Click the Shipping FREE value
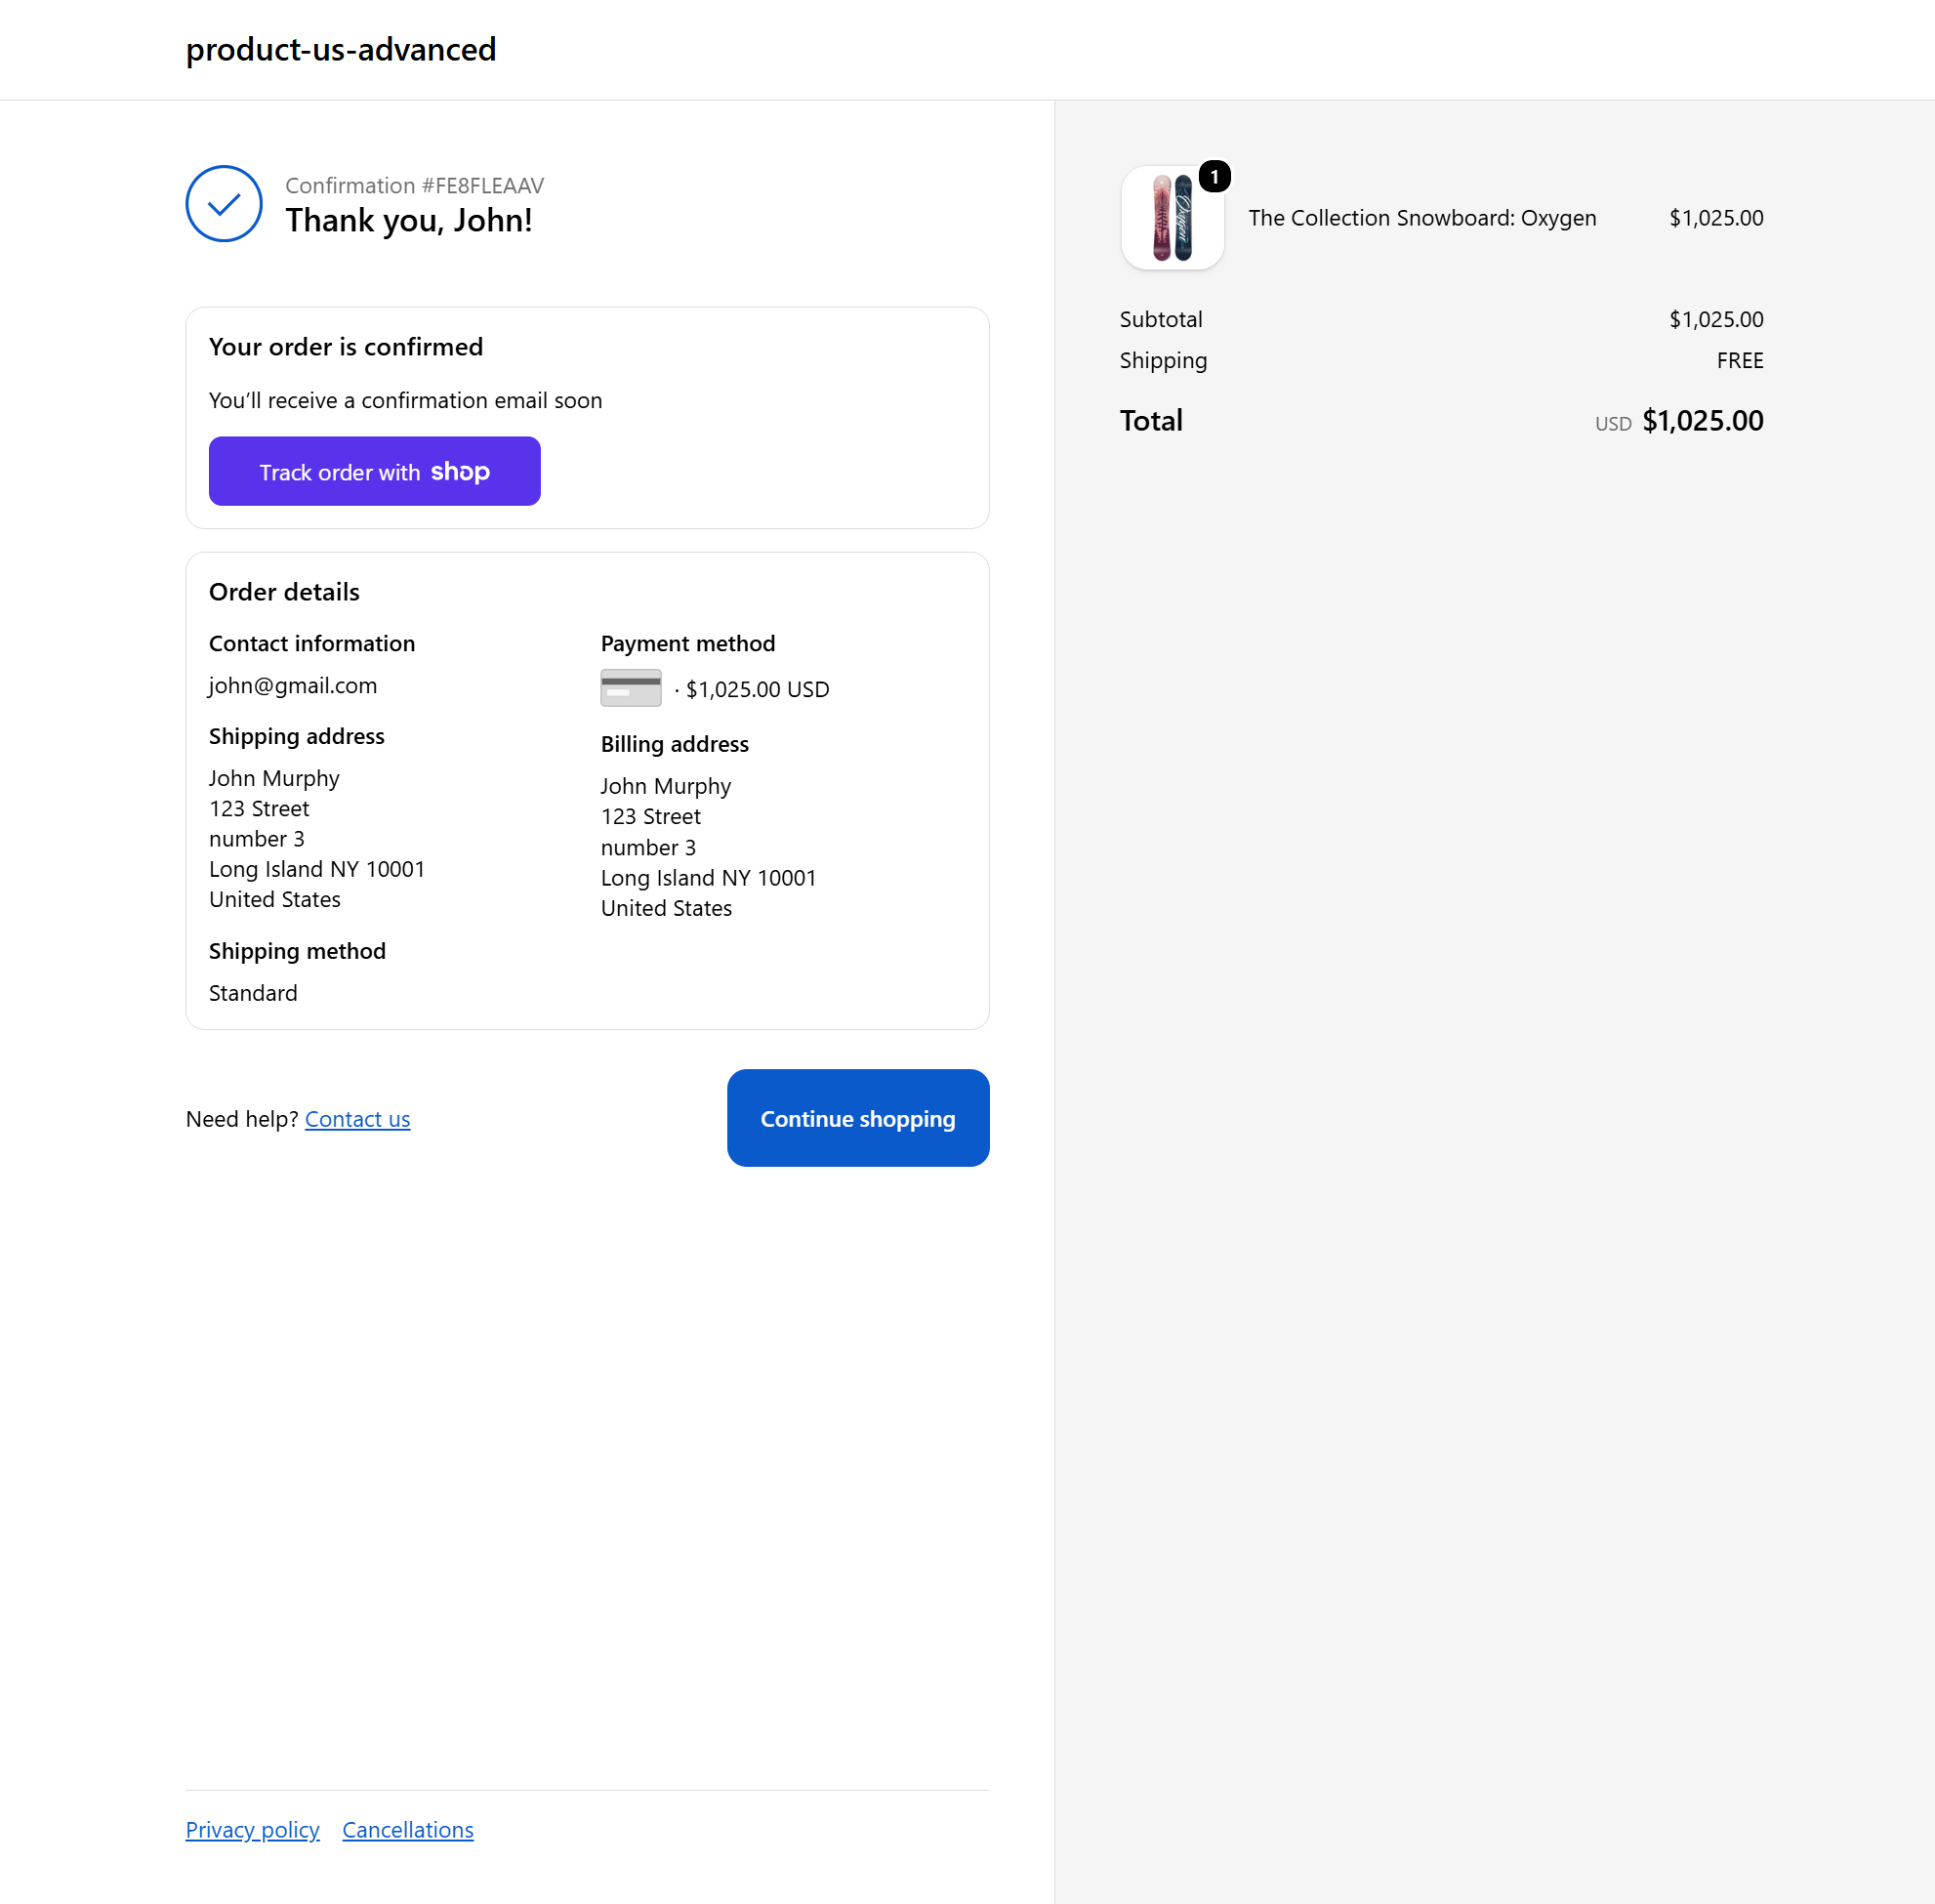This screenshot has width=1935, height=1904. [x=1739, y=361]
